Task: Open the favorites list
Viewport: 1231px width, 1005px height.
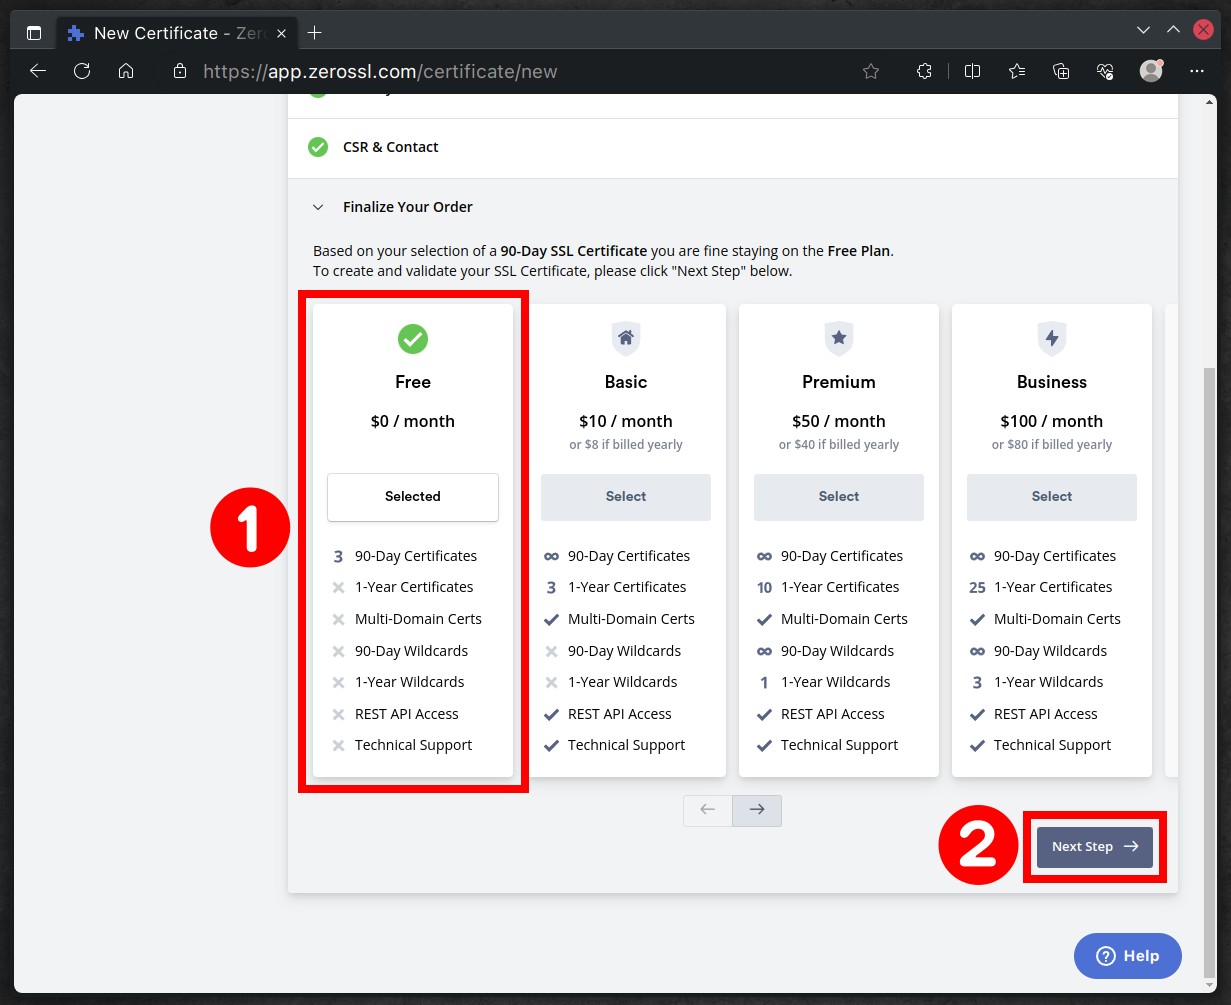Action: tap(1017, 71)
